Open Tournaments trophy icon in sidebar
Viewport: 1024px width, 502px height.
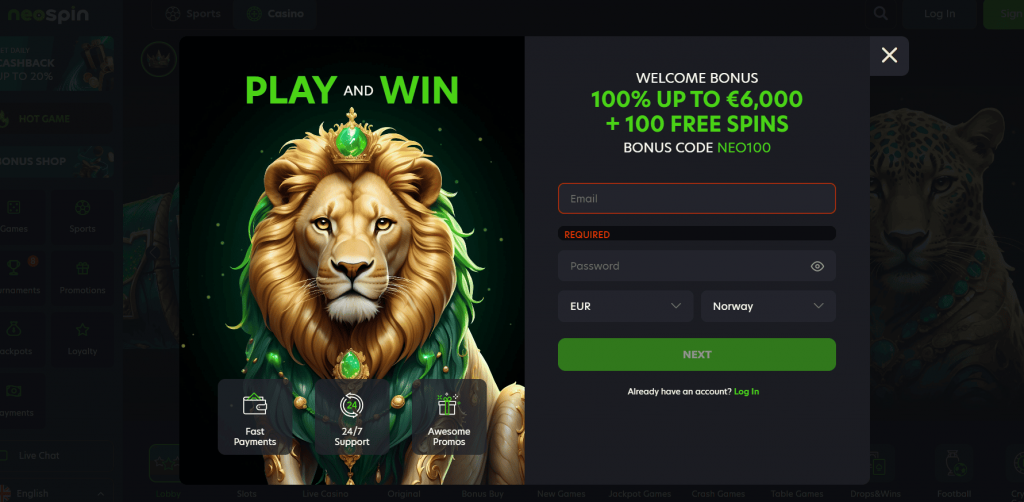coord(13,266)
